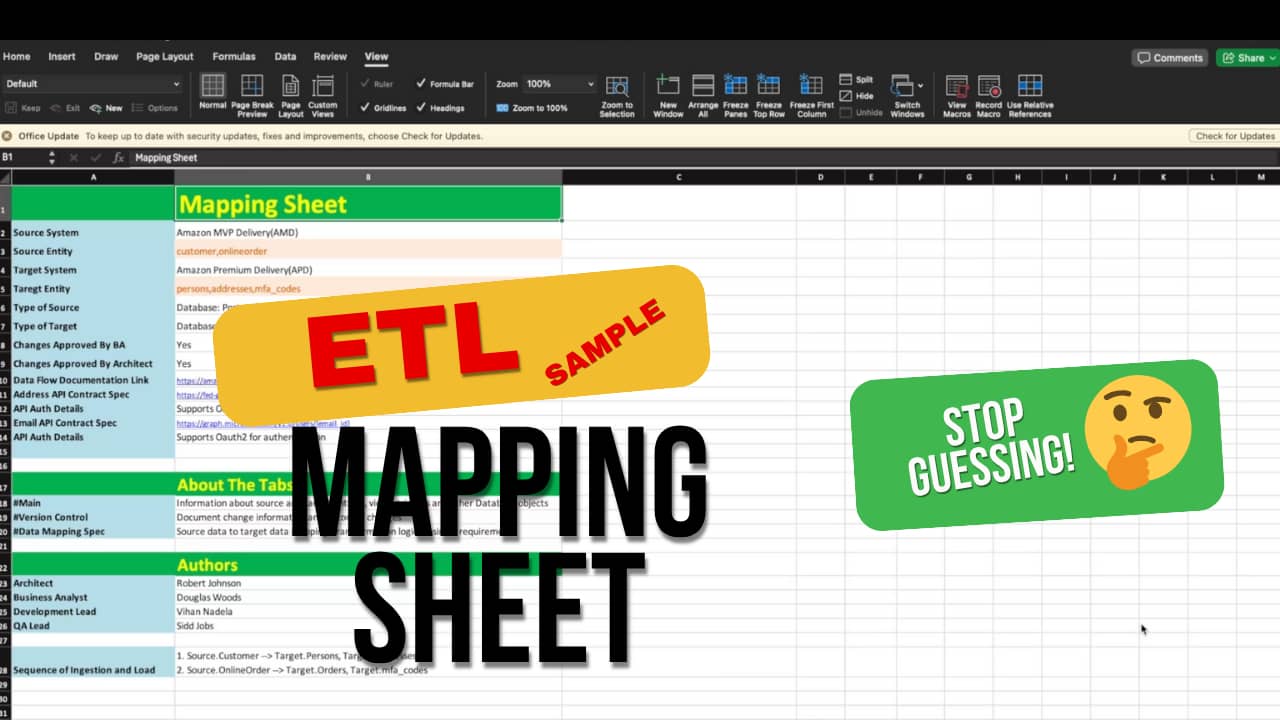Select the "Vihan Nadela" cell
The height and width of the screenshot is (720, 1280).
(x=368, y=611)
